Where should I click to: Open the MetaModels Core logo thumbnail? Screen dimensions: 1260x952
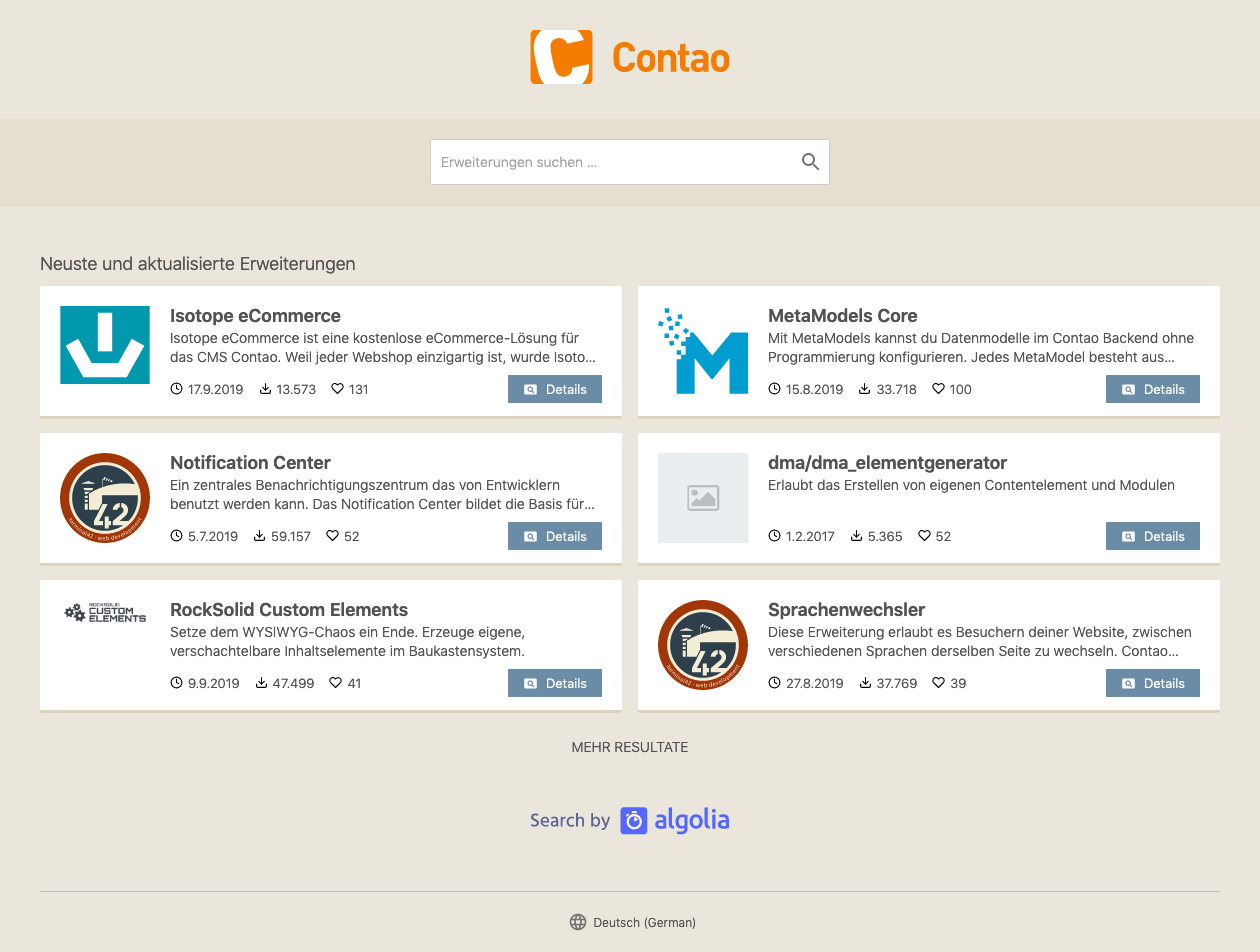tap(703, 350)
